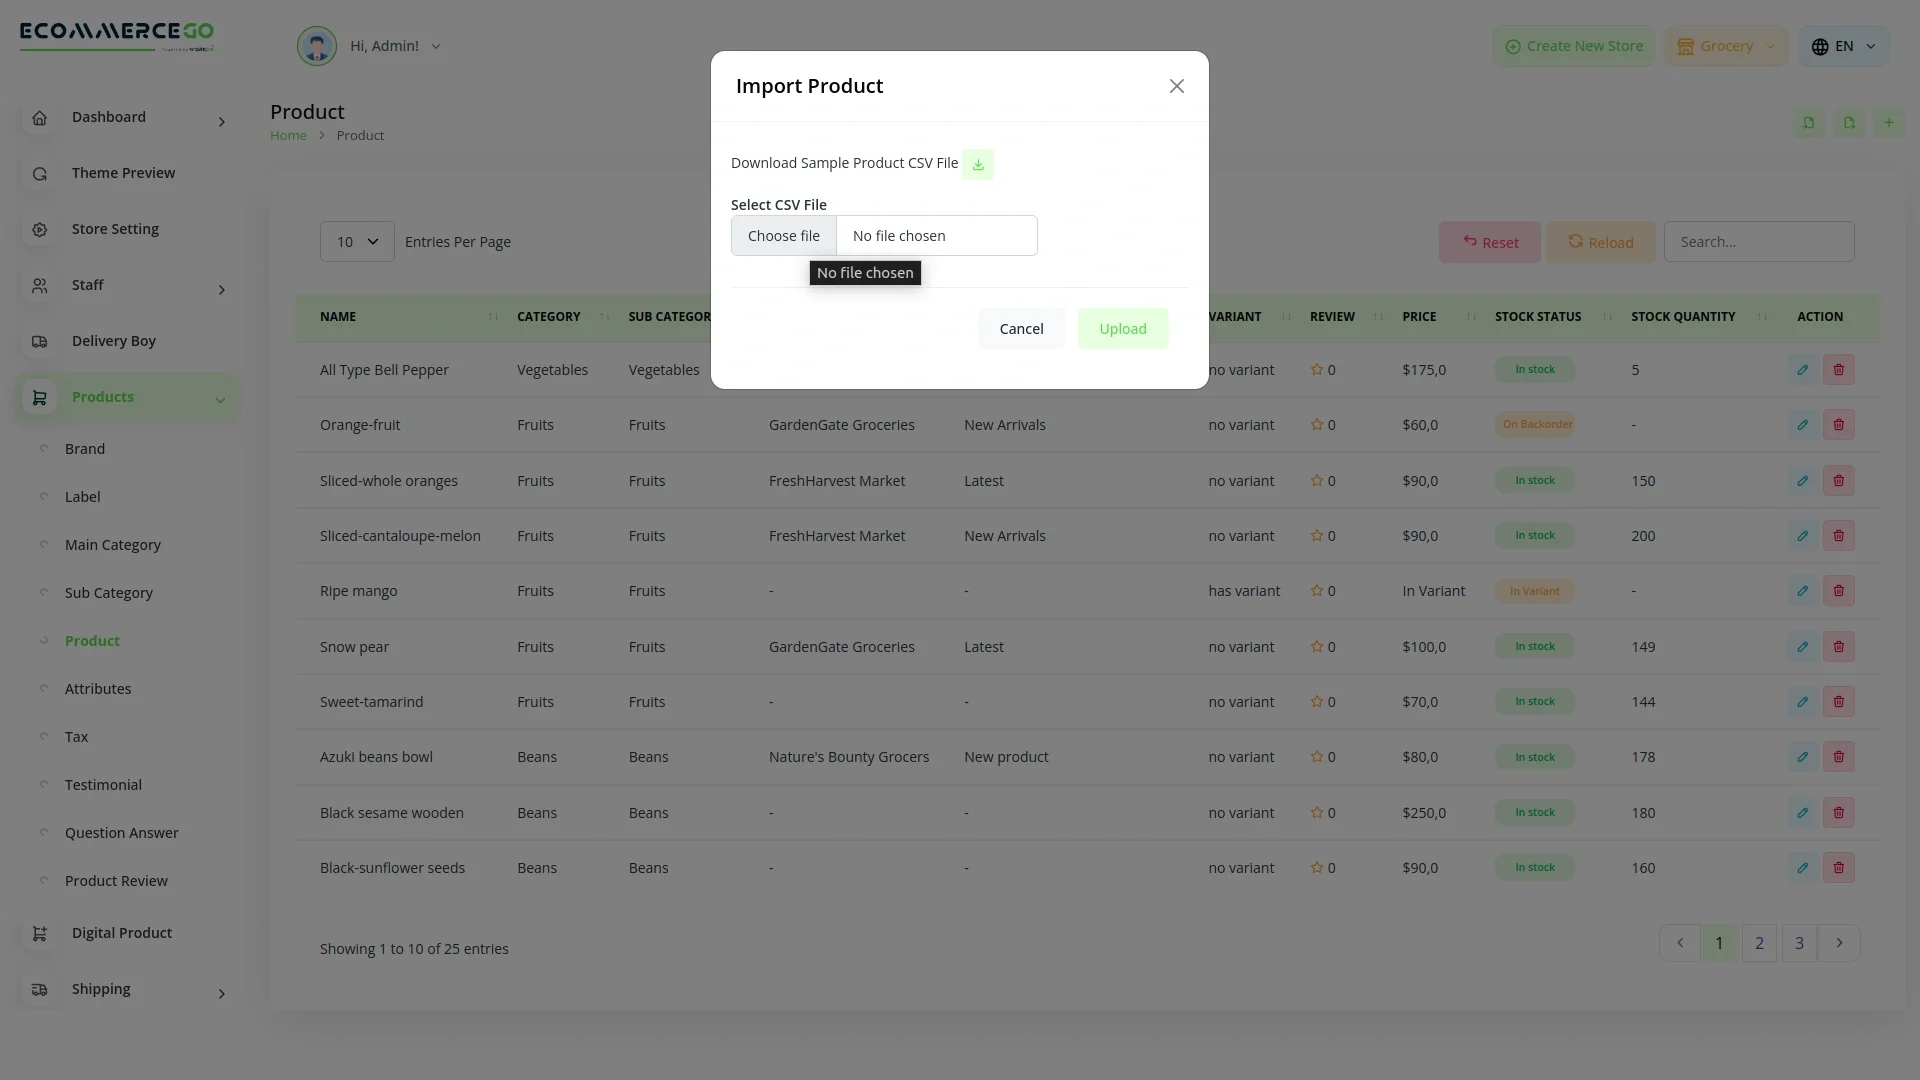1920x1080 pixels.
Task: Download the sample product CSV file
Action: [977, 164]
